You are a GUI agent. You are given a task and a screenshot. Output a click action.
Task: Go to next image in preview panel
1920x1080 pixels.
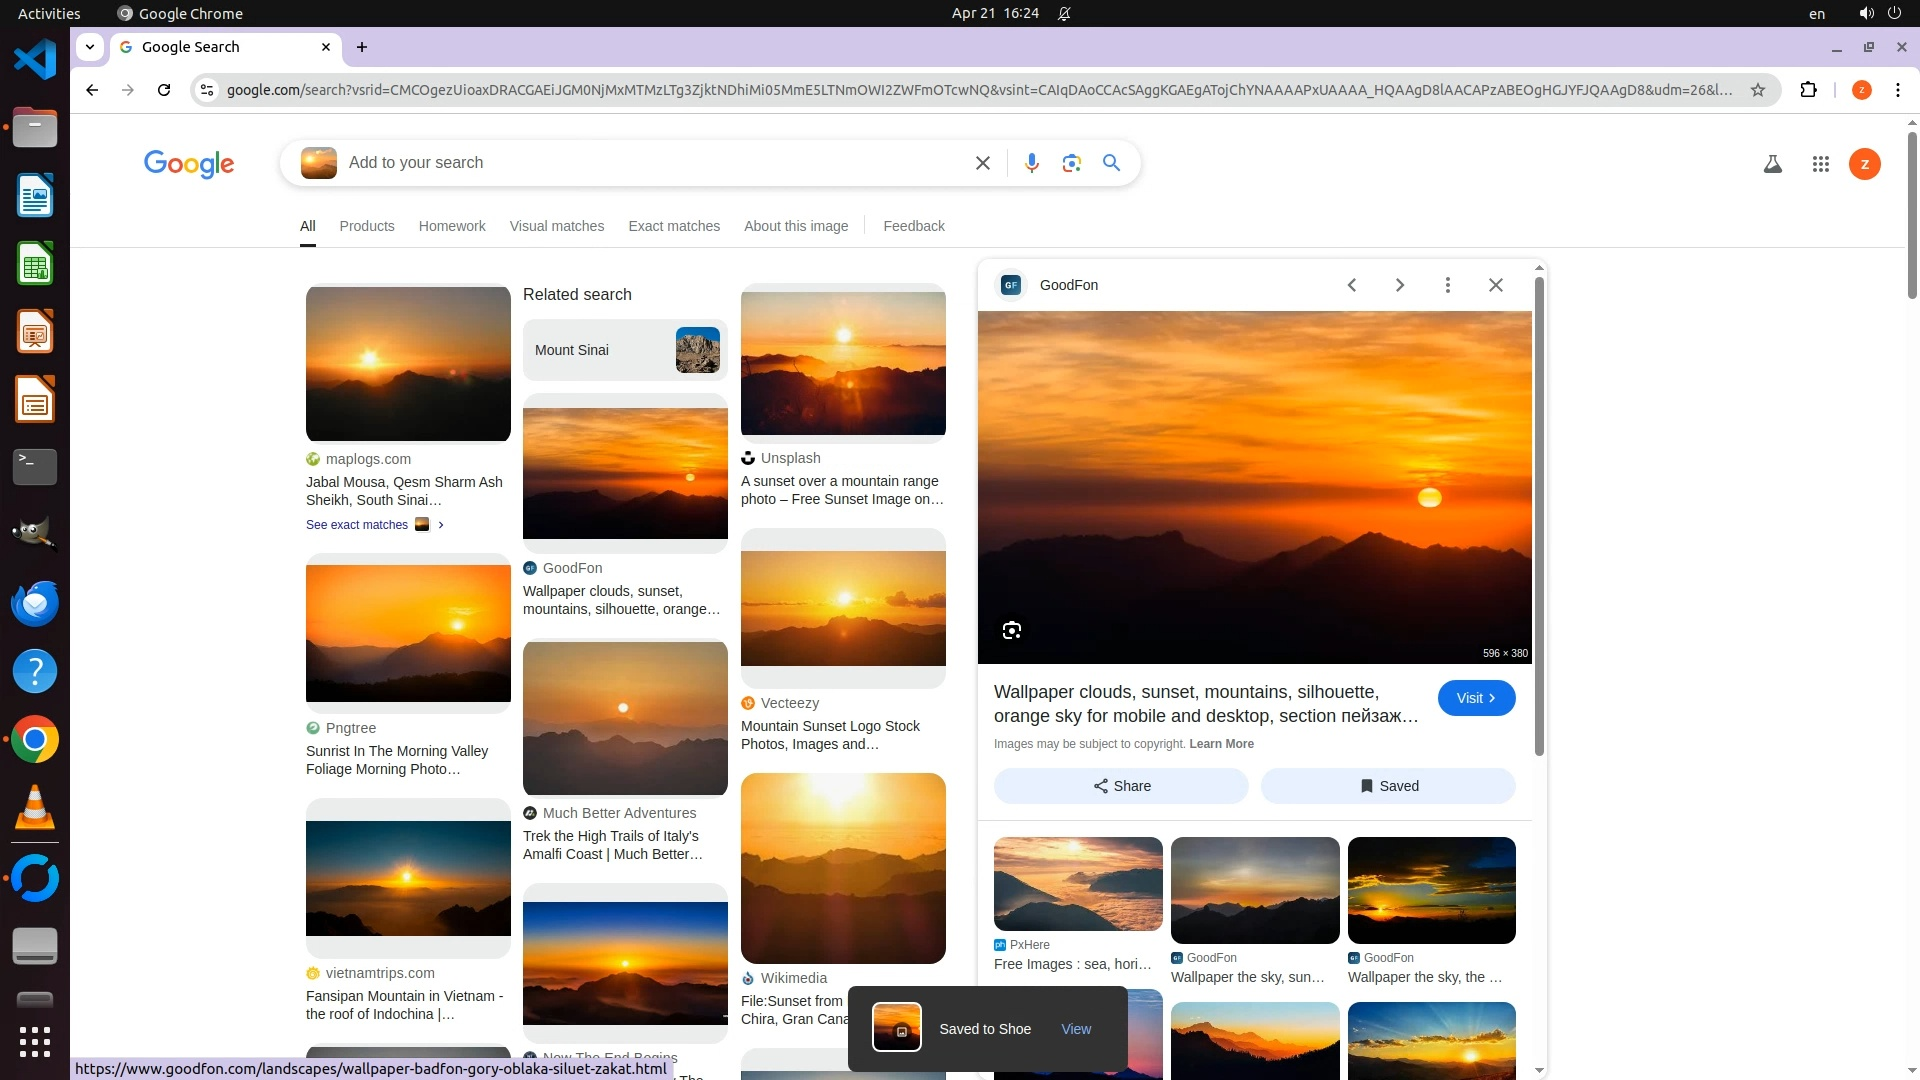click(1399, 285)
